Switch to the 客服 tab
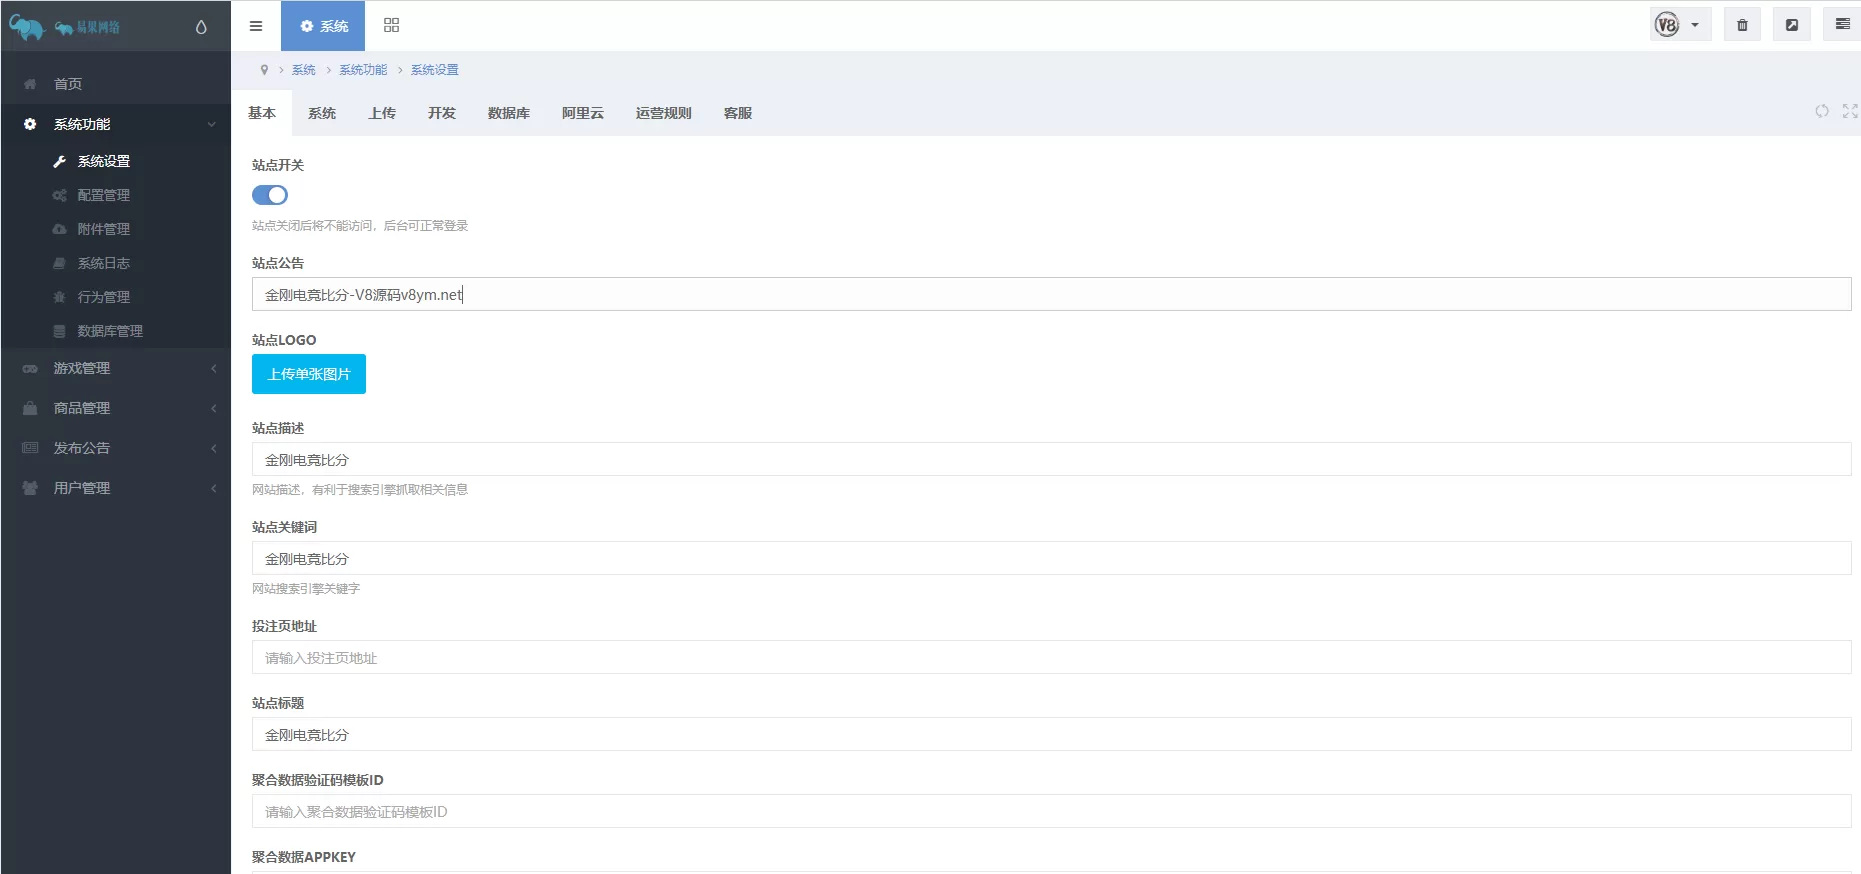The width and height of the screenshot is (1861, 874). coord(738,113)
